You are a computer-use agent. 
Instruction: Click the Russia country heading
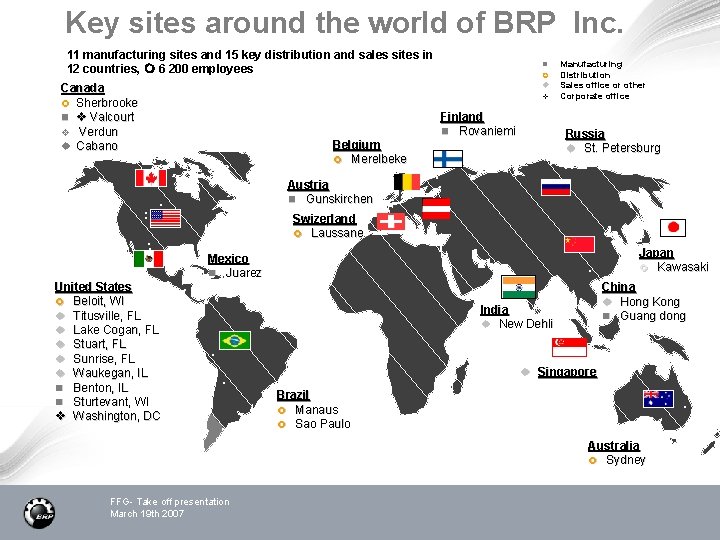point(585,134)
